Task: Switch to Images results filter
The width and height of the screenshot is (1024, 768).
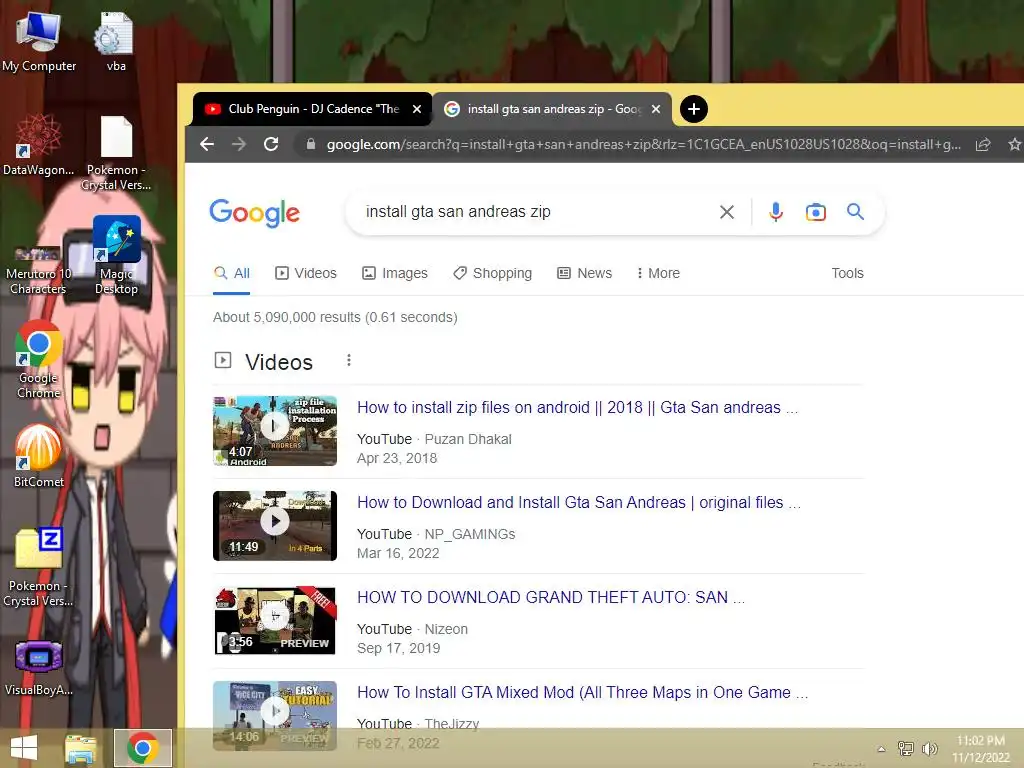Action: (395, 273)
